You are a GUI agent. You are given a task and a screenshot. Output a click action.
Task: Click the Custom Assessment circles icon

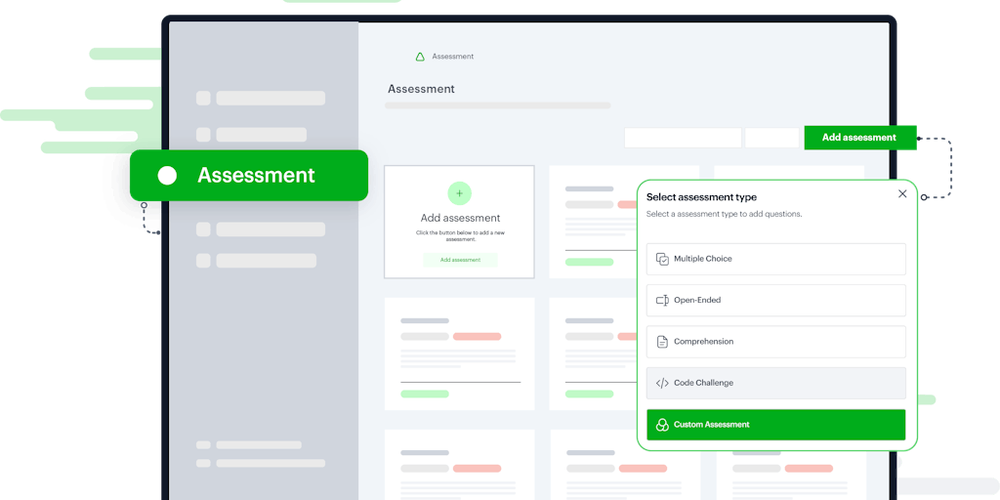pyautogui.click(x=663, y=425)
